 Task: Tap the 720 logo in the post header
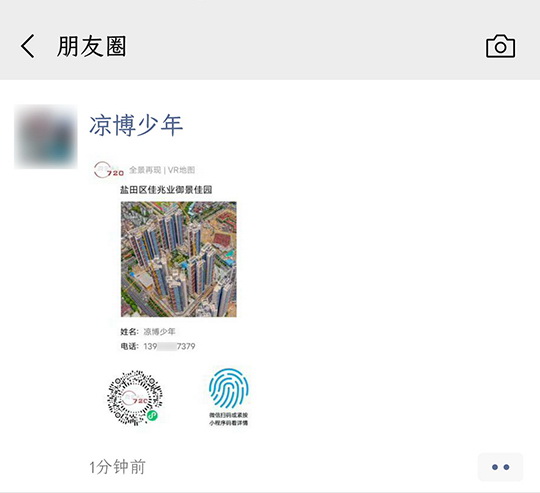point(109,170)
